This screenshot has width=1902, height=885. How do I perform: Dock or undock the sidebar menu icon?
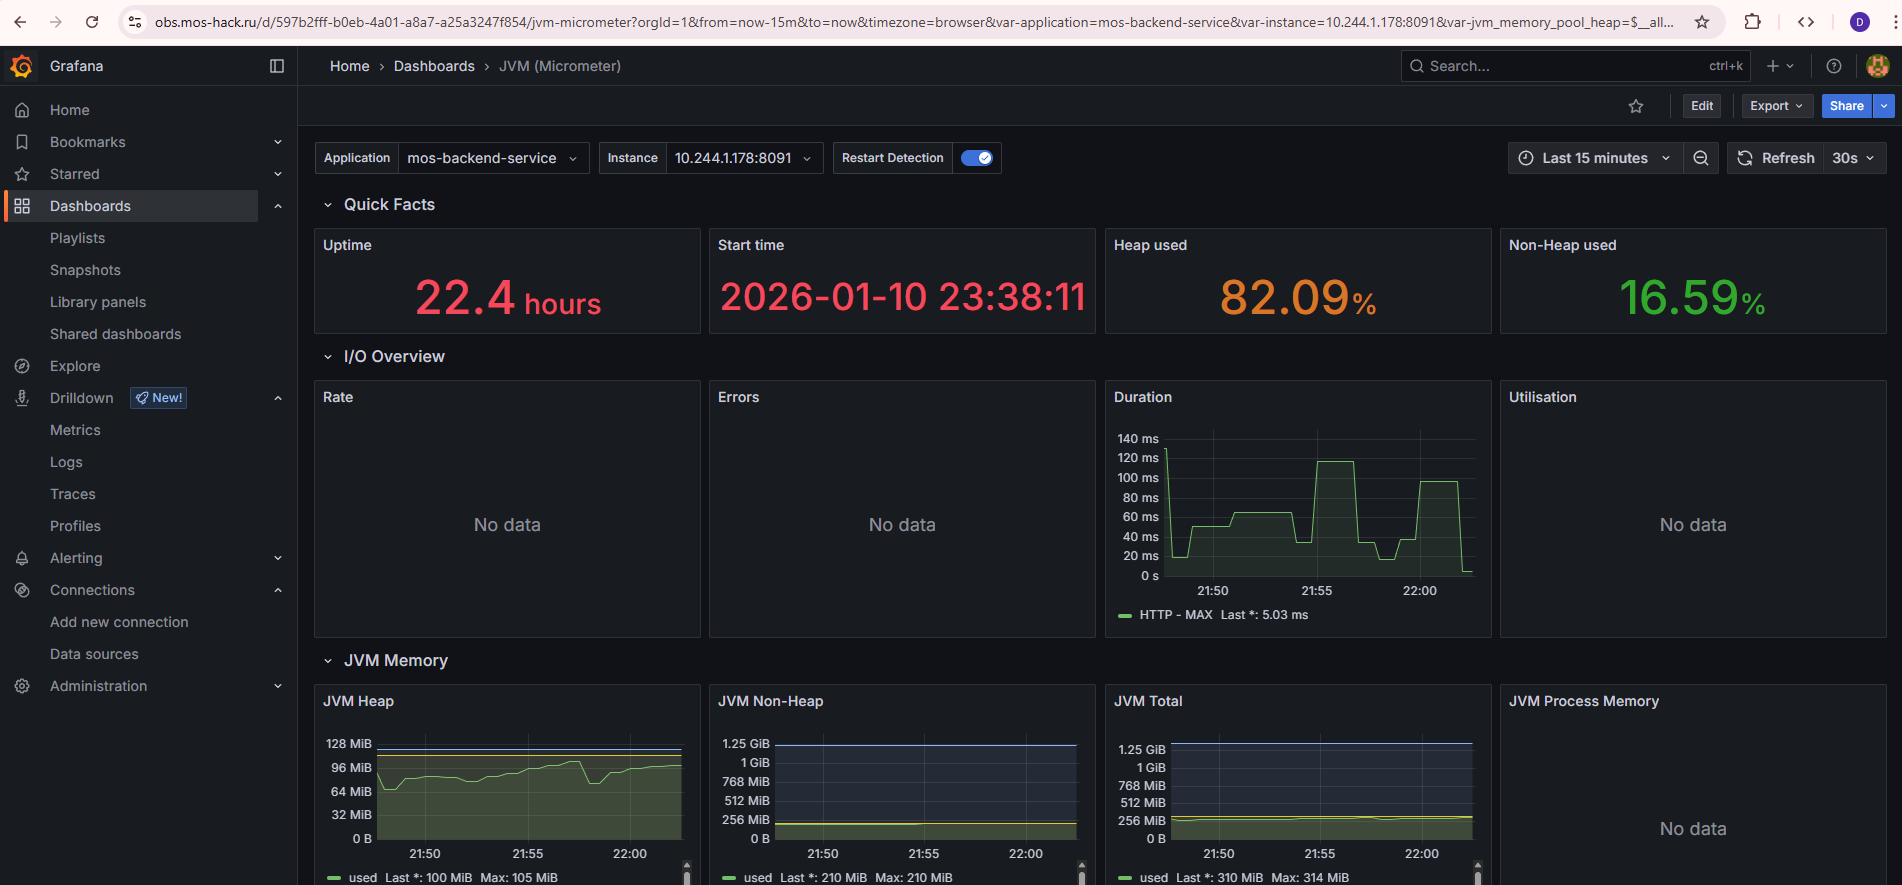click(x=277, y=66)
